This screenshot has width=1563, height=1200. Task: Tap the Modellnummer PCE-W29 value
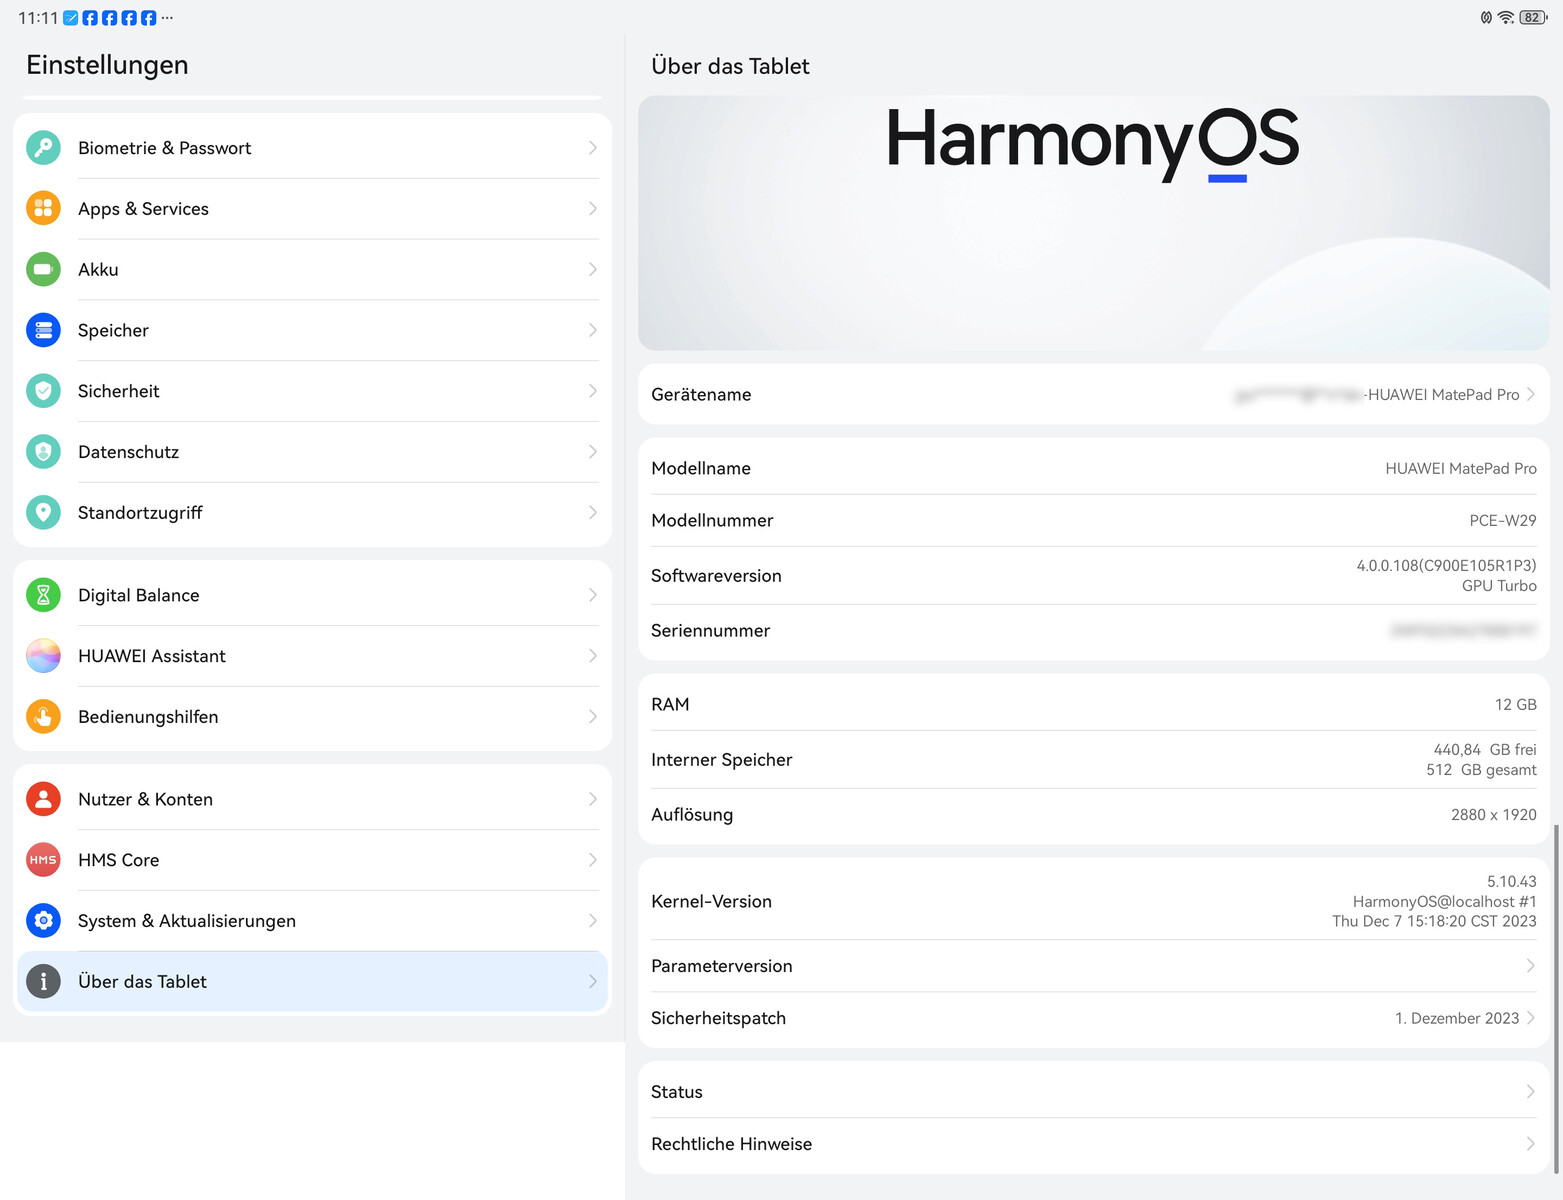[1503, 520]
